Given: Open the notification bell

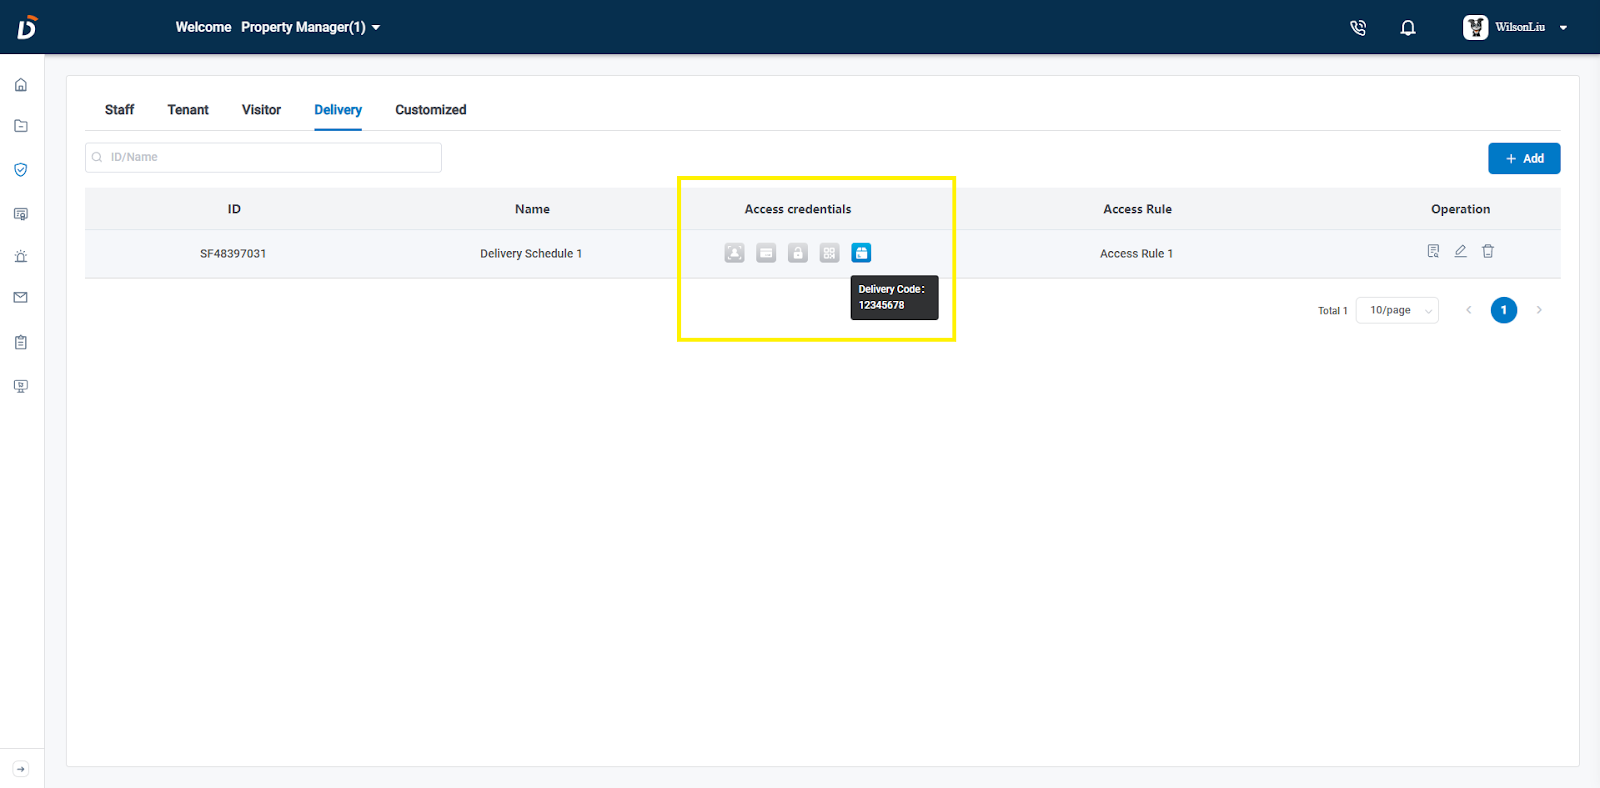Looking at the screenshot, I should (x=1408, y=28).
